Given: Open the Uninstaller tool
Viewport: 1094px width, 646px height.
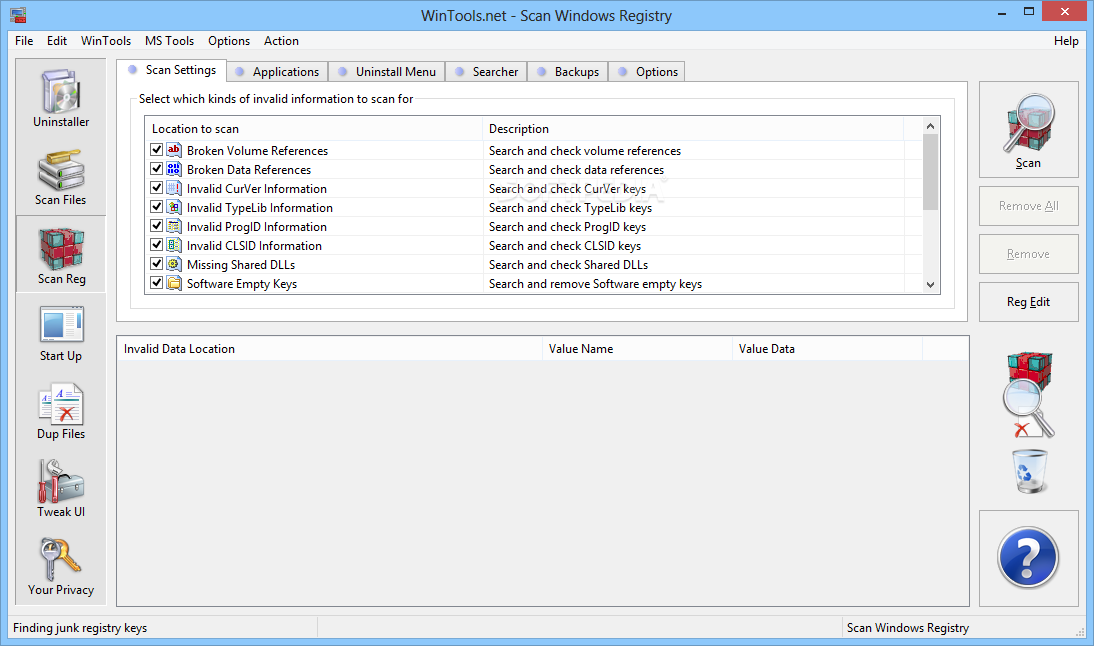Looking at the screenshot, I should click(x=61, y=98).
